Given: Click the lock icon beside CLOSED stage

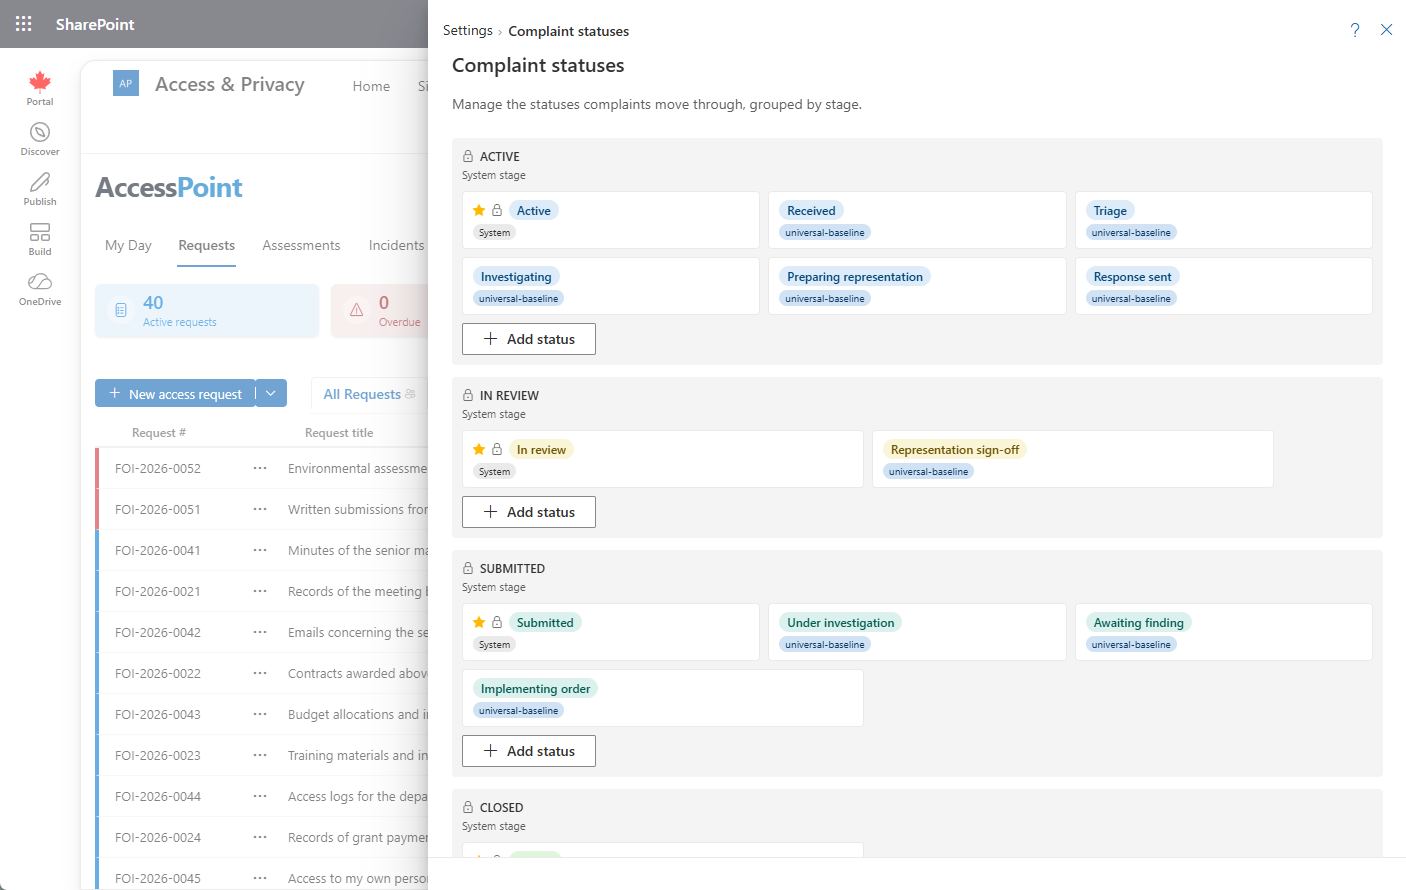Looking at the screenshot, I should [468, 807].
